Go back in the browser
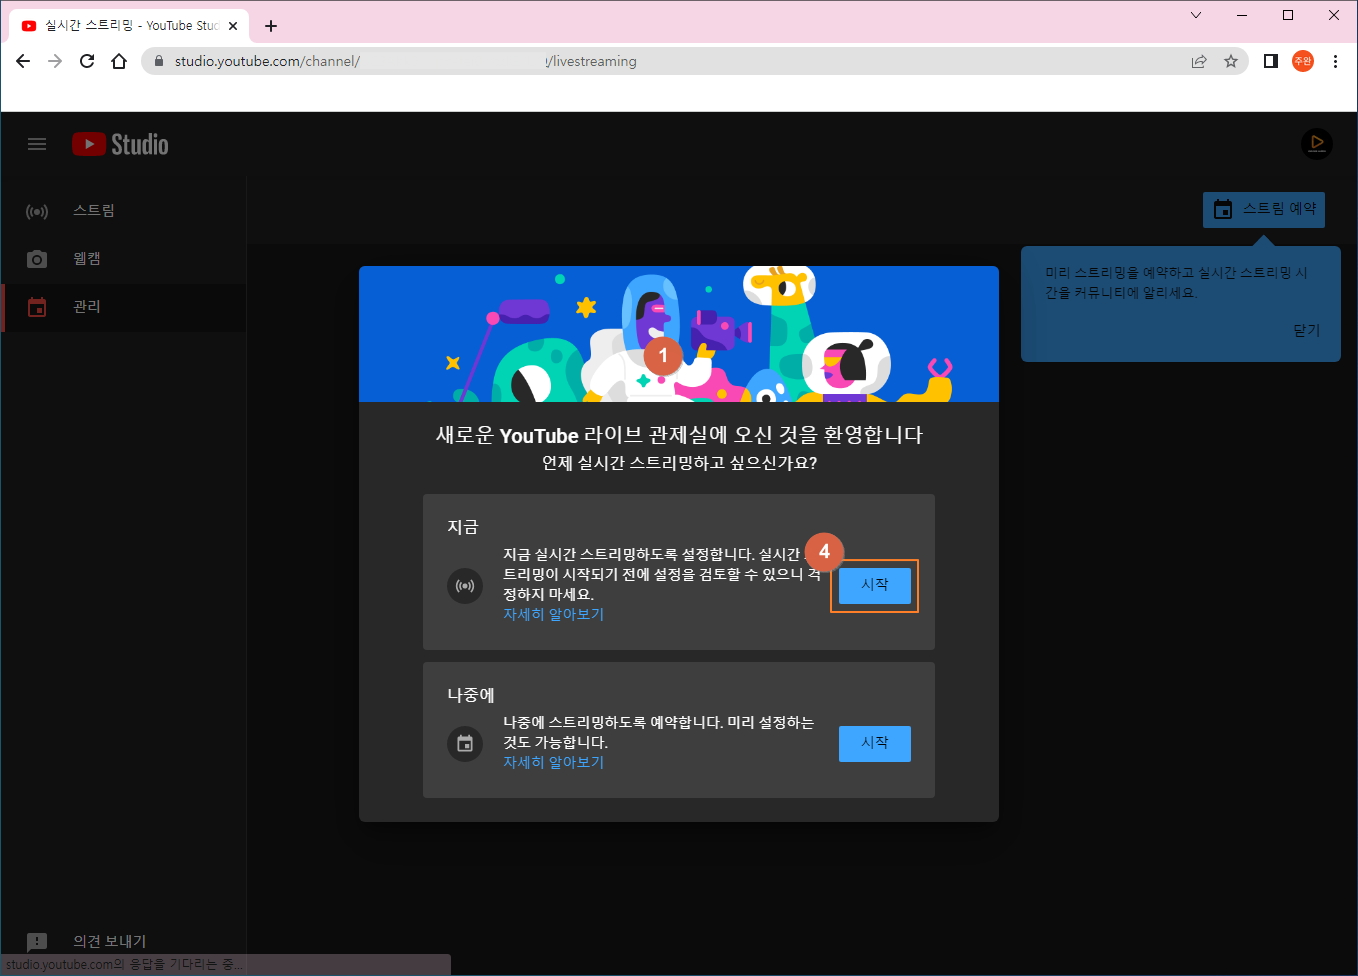Image resolution: width=1358 pixels, height=976 pixels. (x=23, y=61)
